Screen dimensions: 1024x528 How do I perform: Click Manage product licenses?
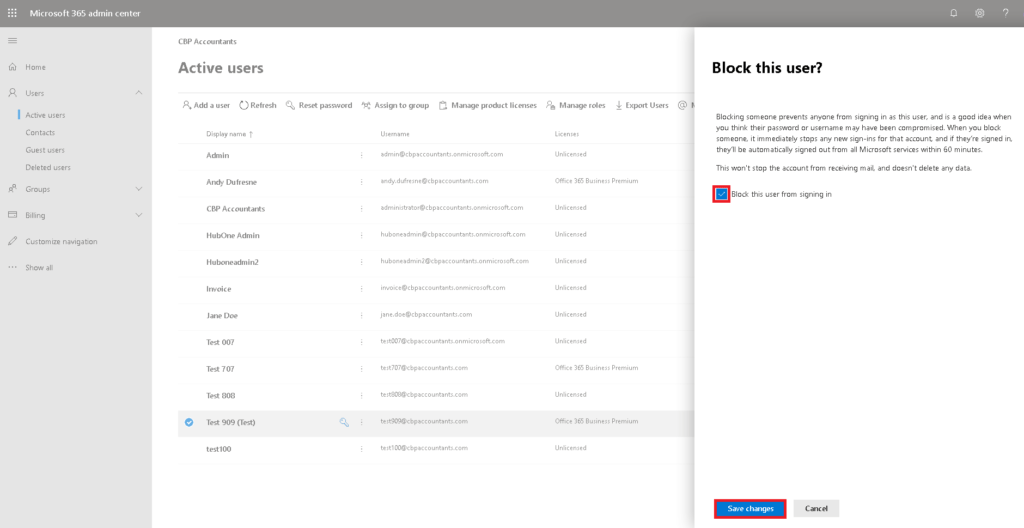click(x=487, y=105)
